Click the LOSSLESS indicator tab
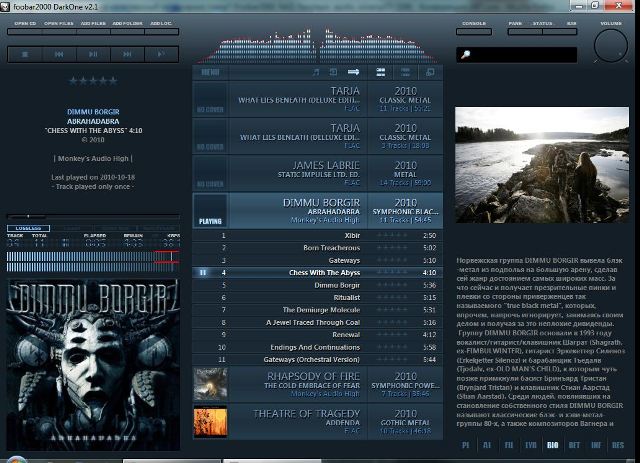Screen dimensions: 640x463 click(28, 228)
